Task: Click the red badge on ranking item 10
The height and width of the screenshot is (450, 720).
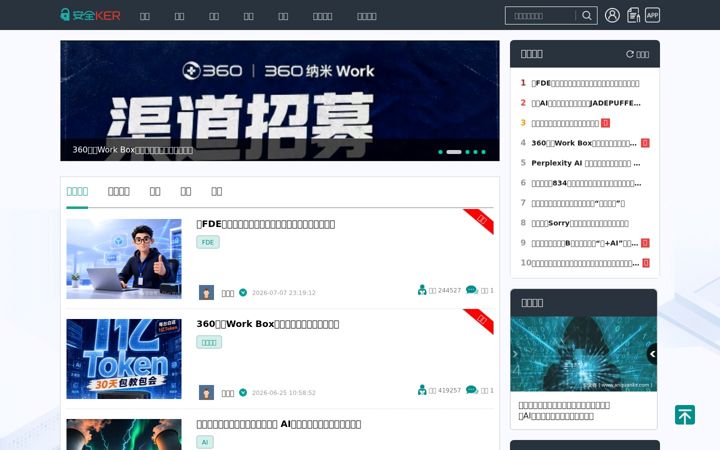Action: 646,263
